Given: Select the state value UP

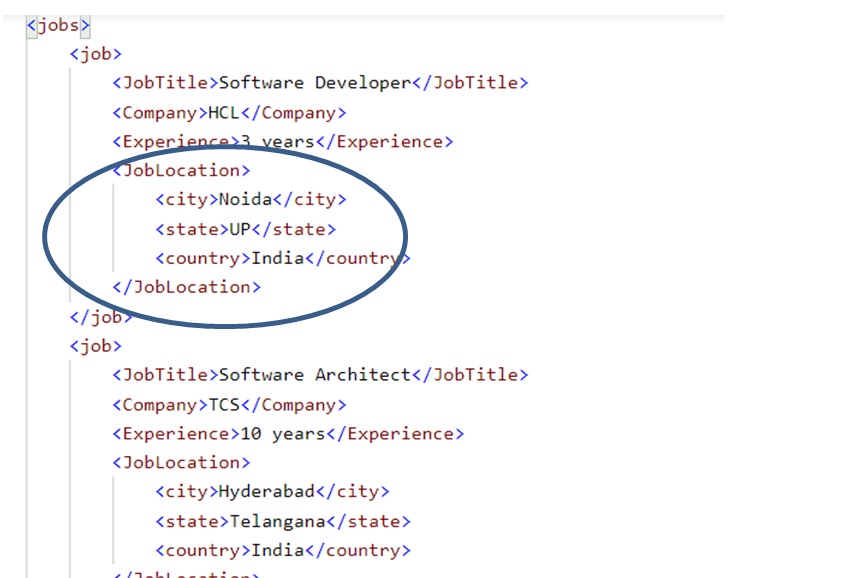Looking at the screenshot, I should pos(240,228).
